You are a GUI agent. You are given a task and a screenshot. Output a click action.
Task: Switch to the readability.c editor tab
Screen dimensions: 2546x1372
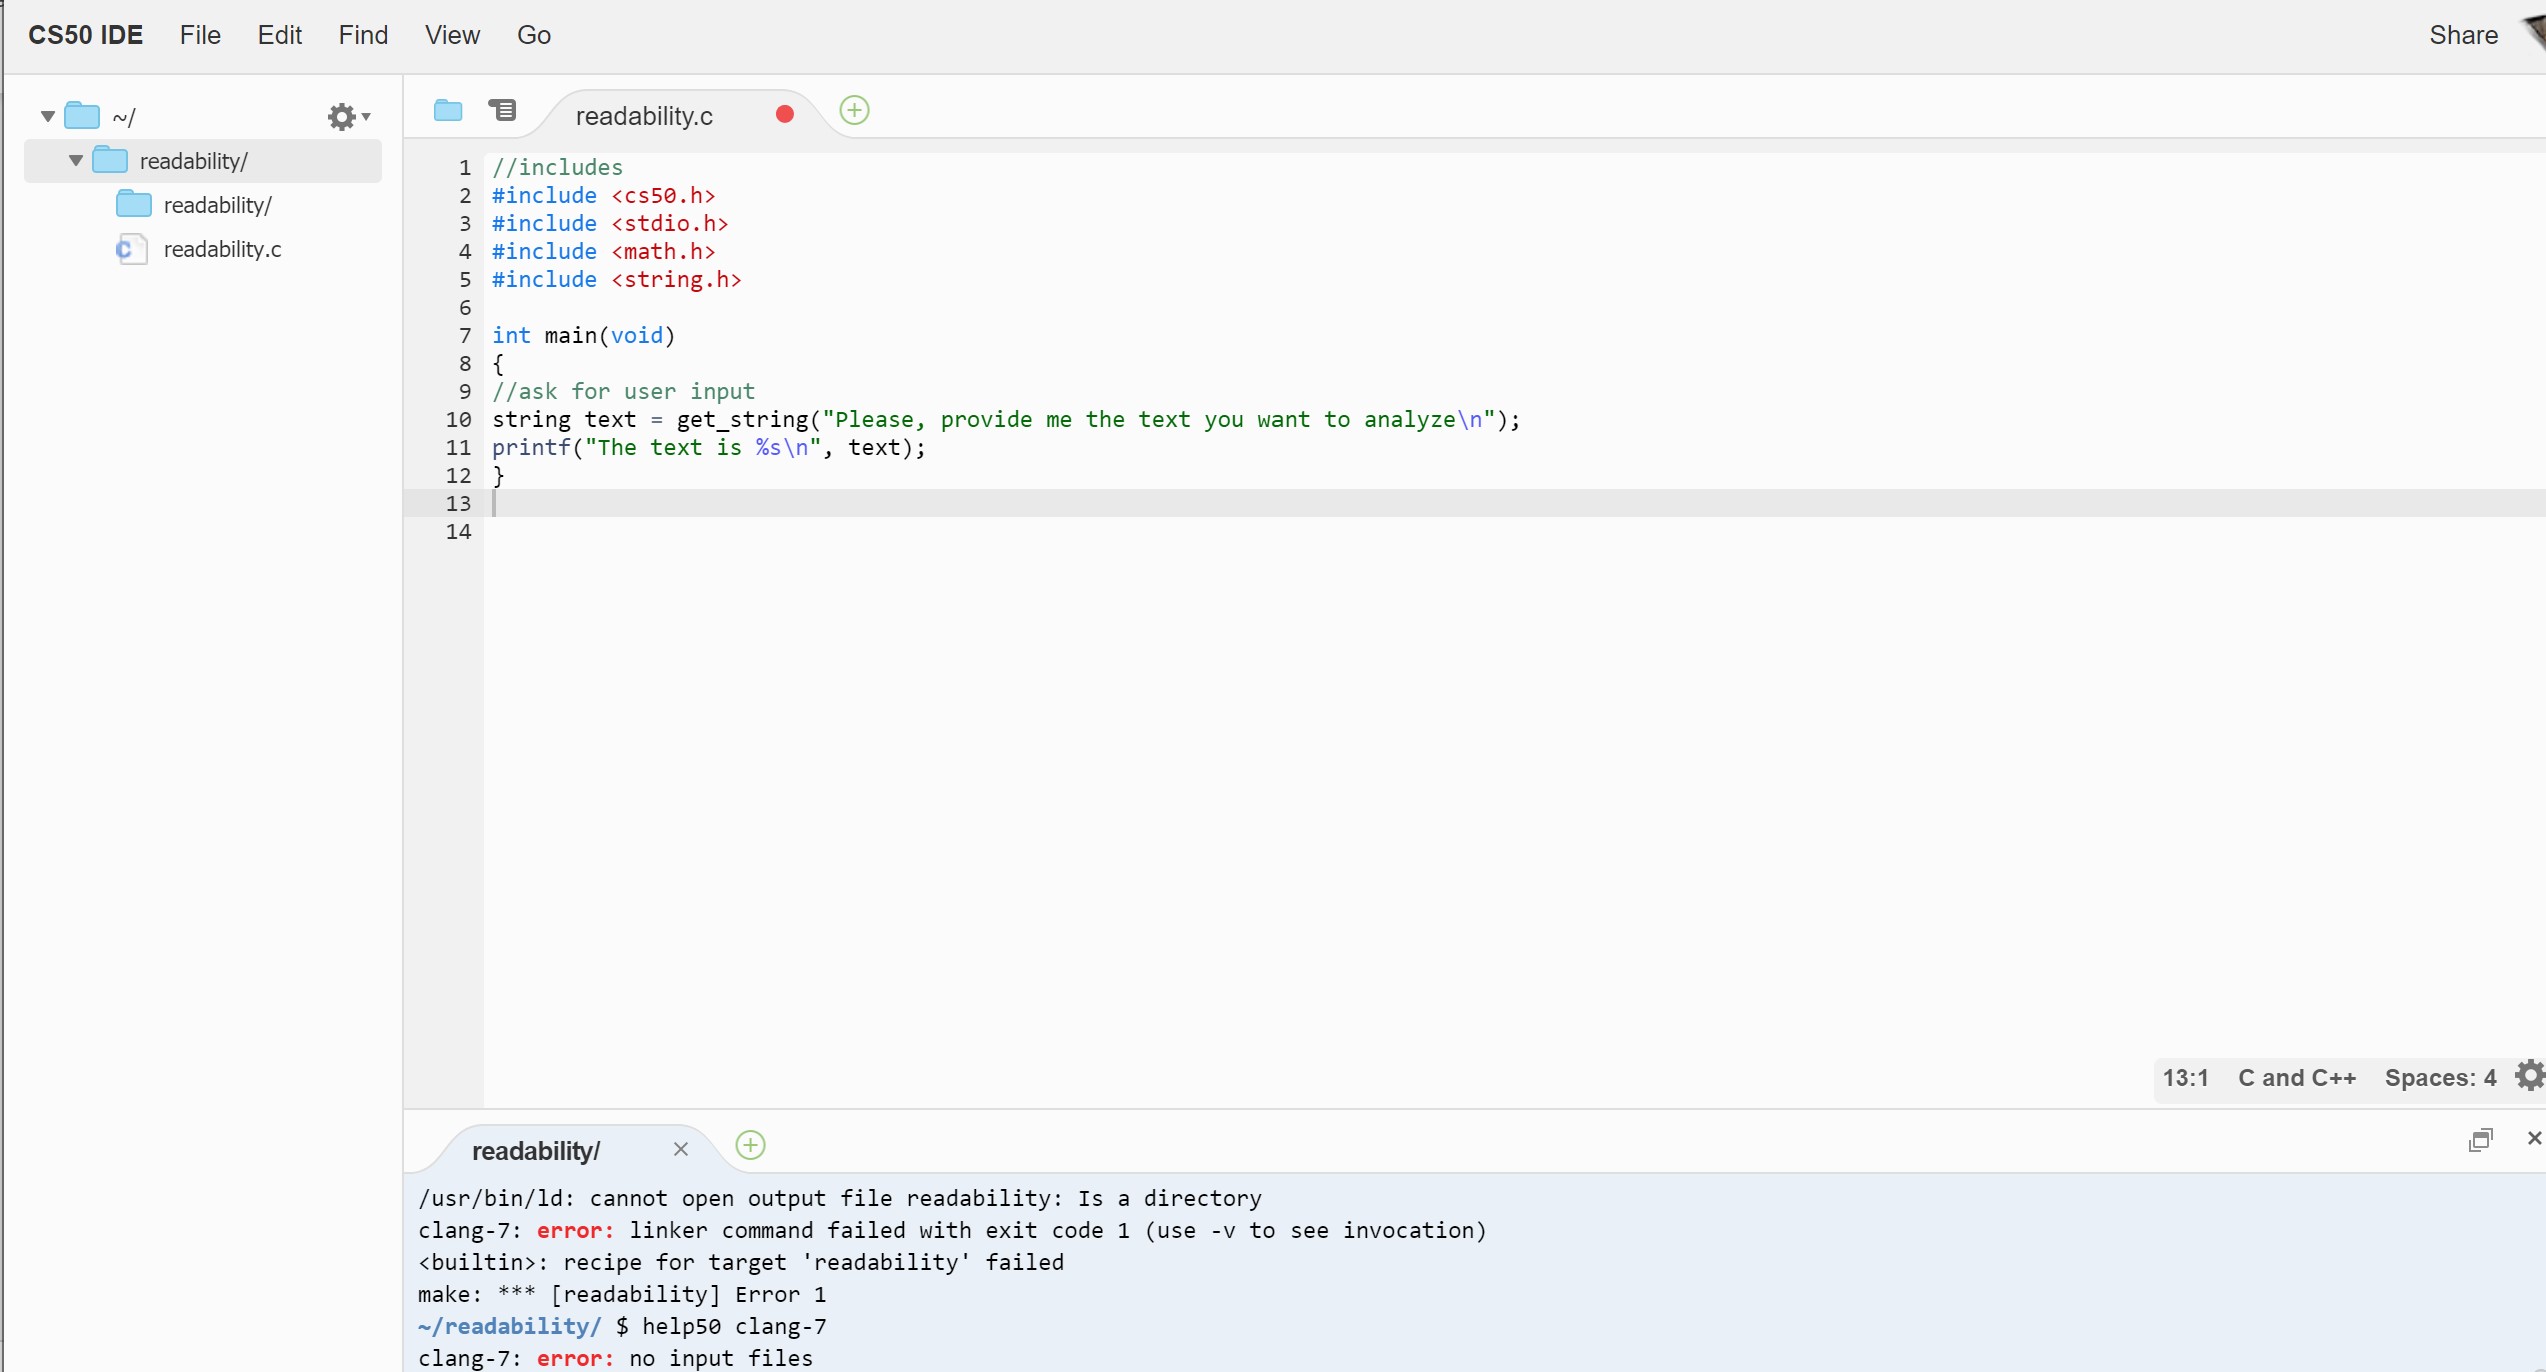pyautogui.click(x=644, y=116)
